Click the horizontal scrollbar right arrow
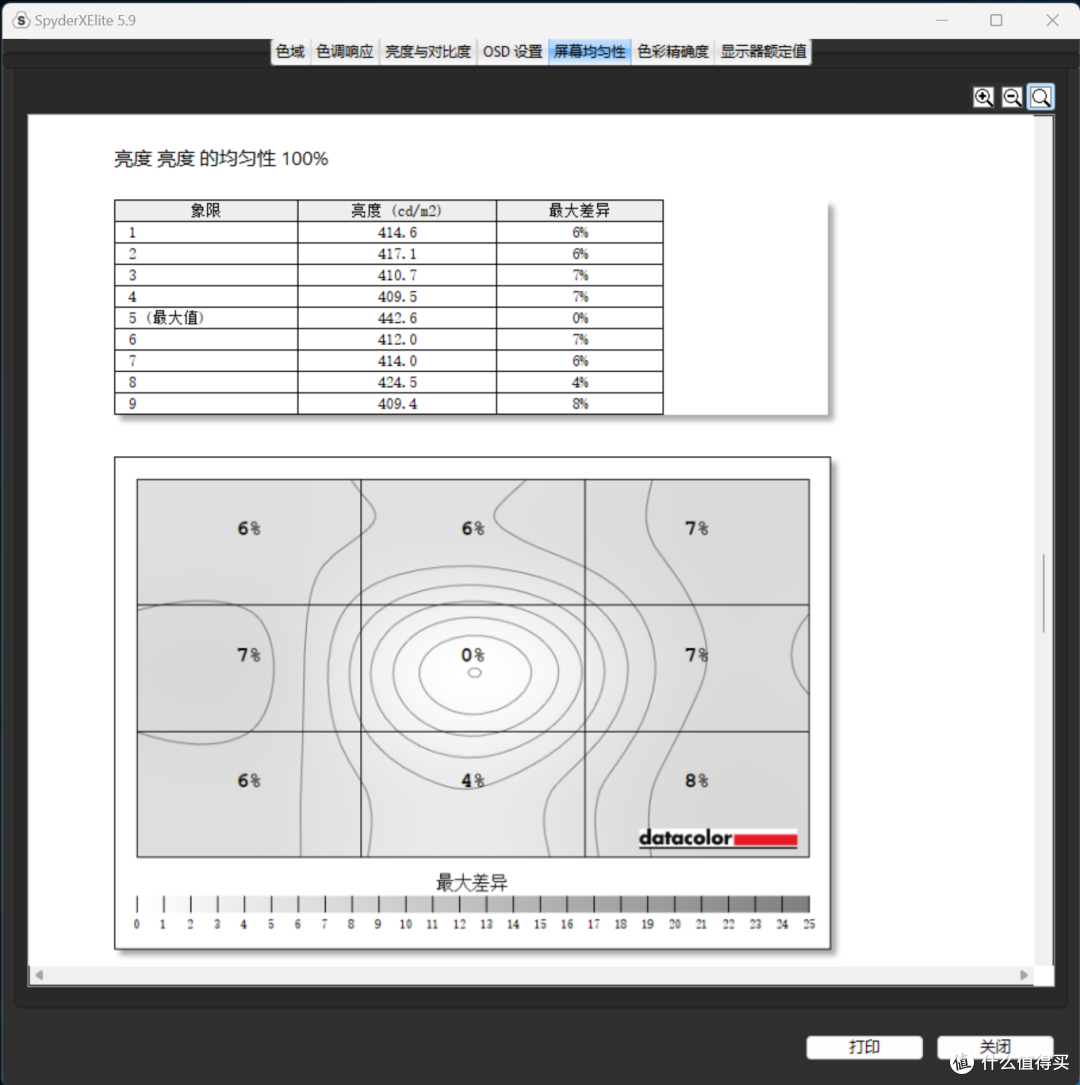Image resolution: width=1080 pixels, height=1085 pixels. click(x=1024, y=975)
